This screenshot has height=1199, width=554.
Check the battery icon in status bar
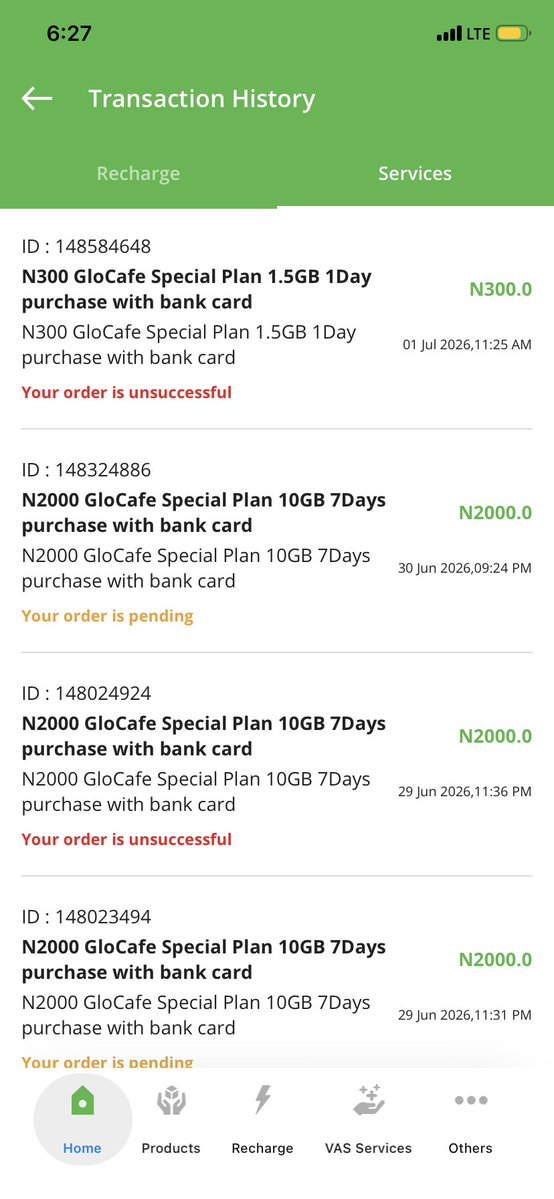click(513, 34)
